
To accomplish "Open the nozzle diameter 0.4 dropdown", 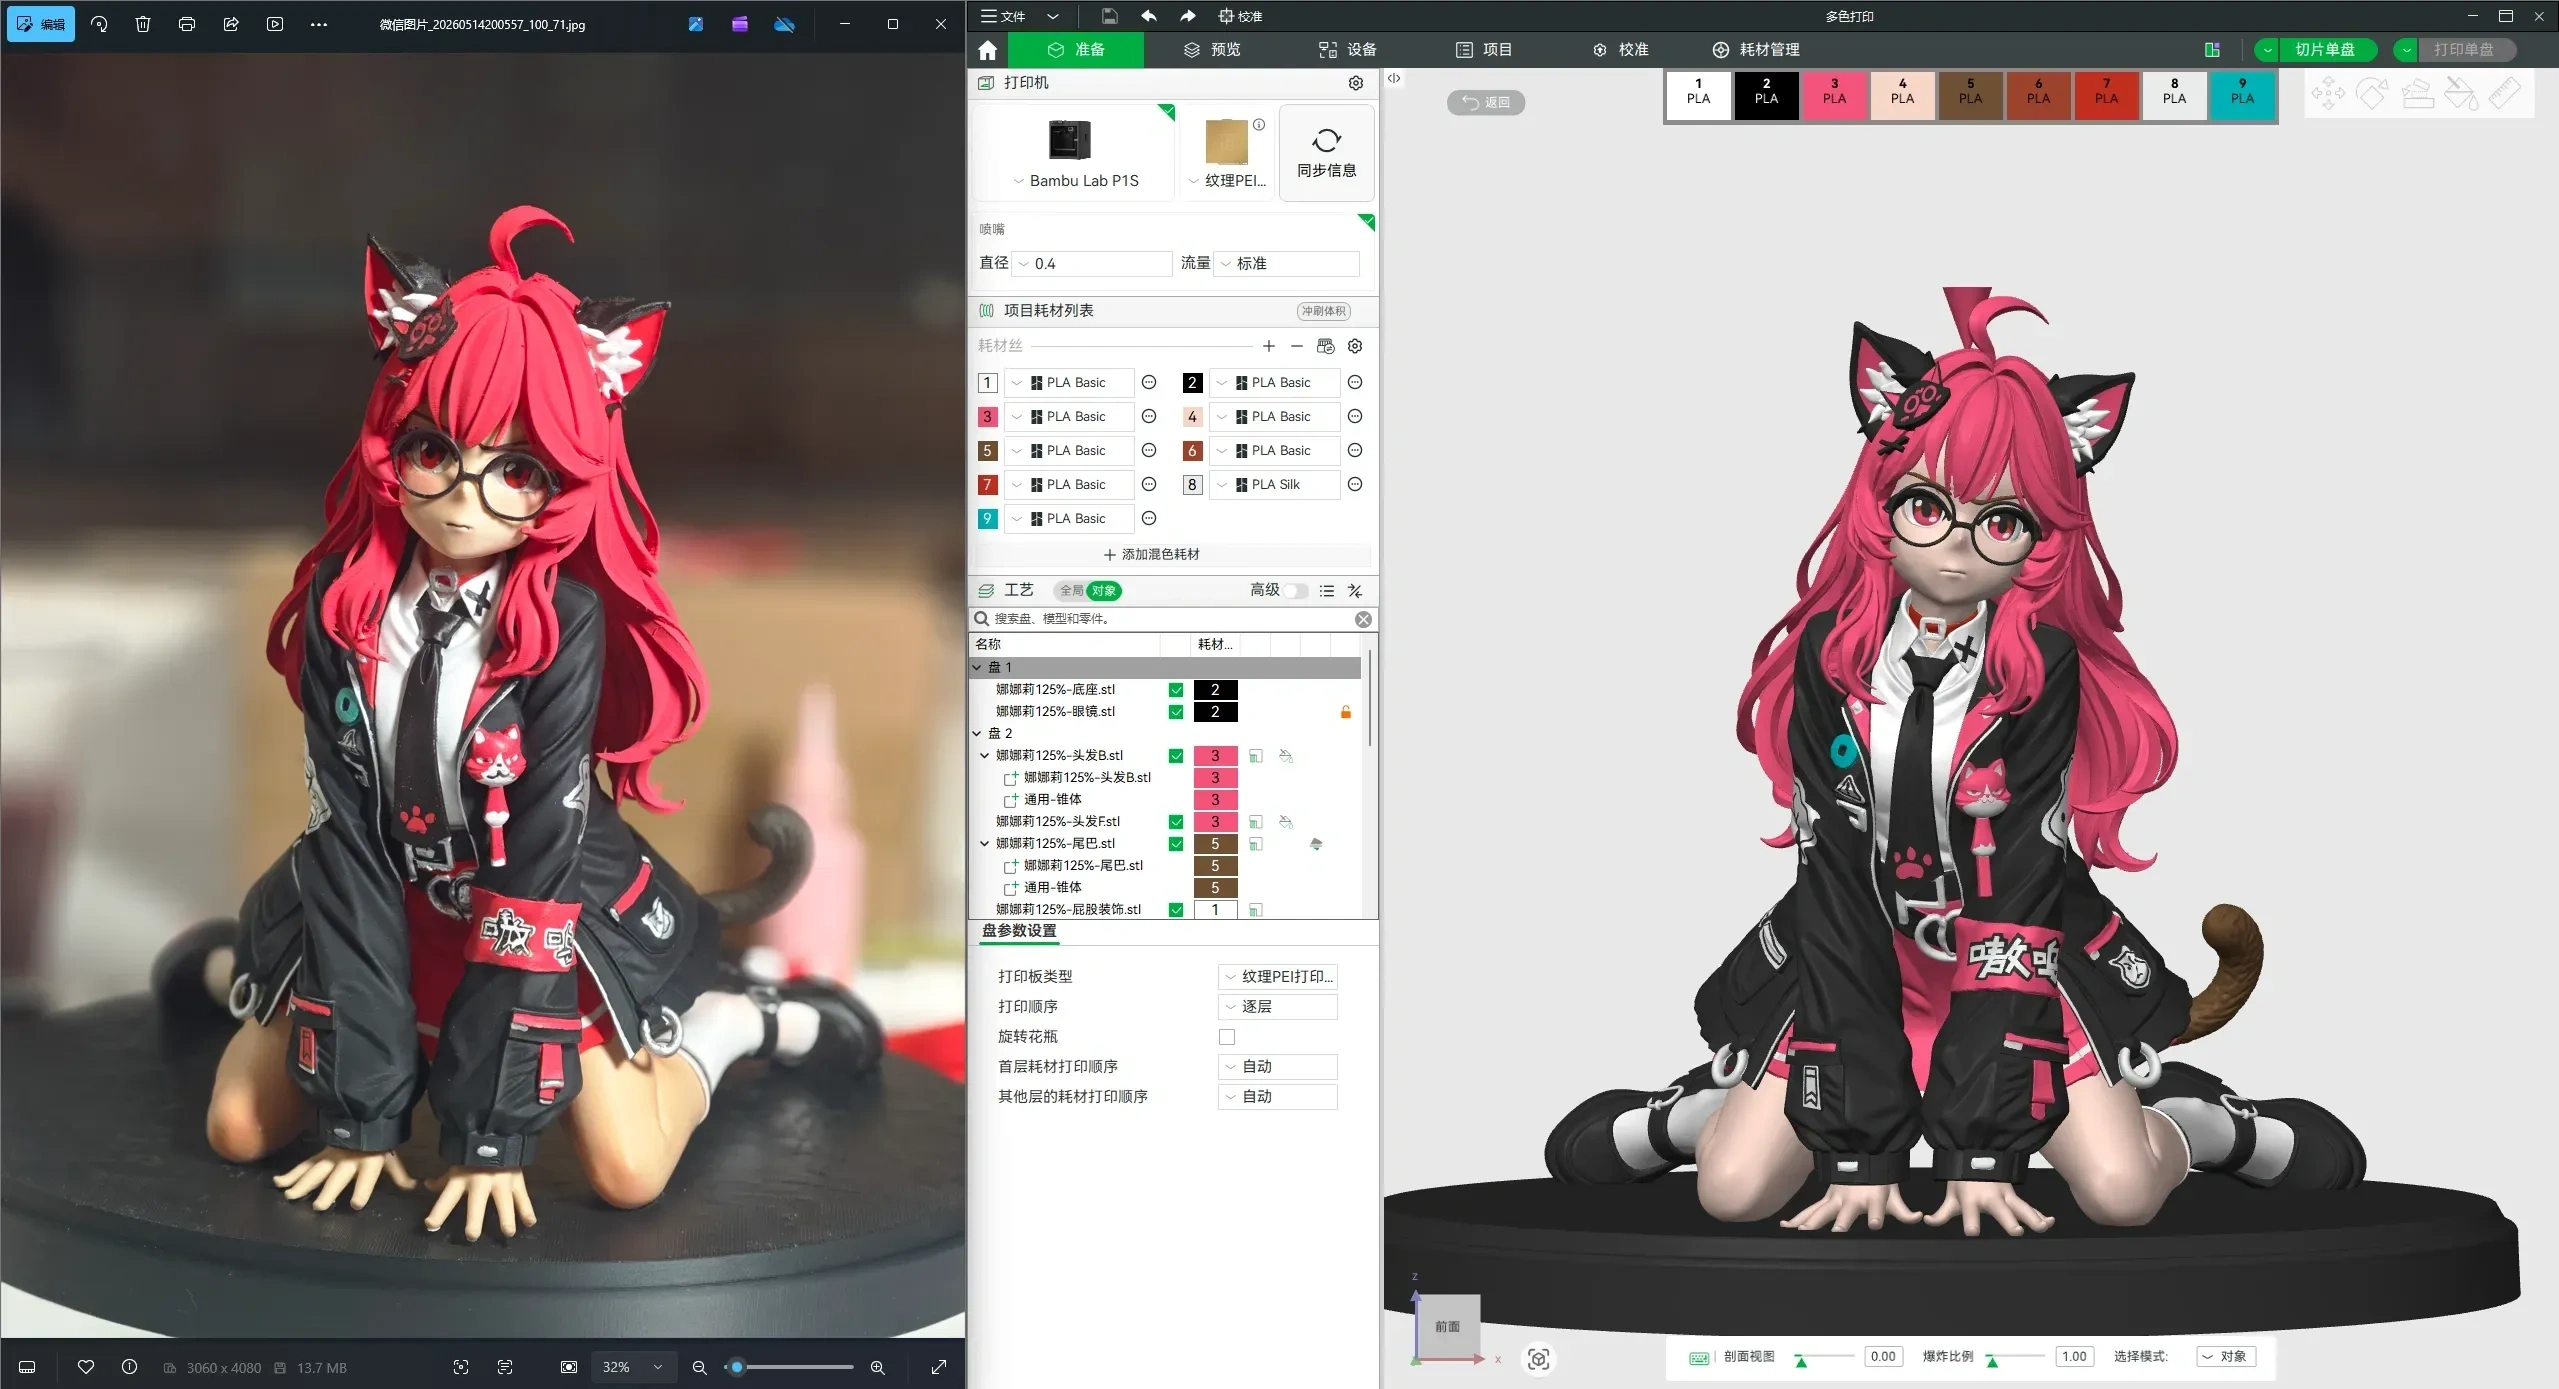I will coord(1092,264).
